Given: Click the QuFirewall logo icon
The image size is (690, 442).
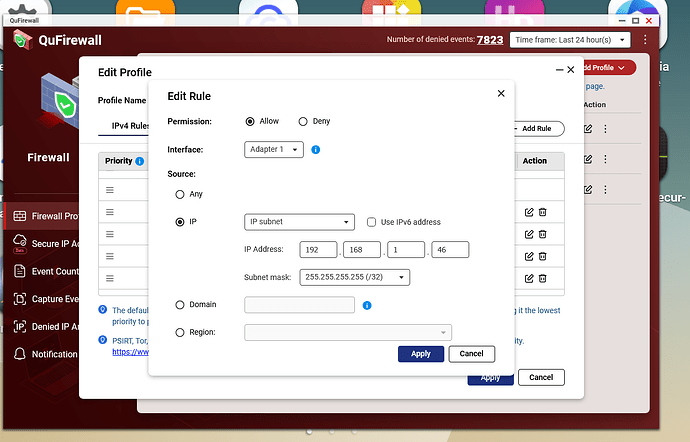Looking at the screenshot, I should (x=22, y=40).
